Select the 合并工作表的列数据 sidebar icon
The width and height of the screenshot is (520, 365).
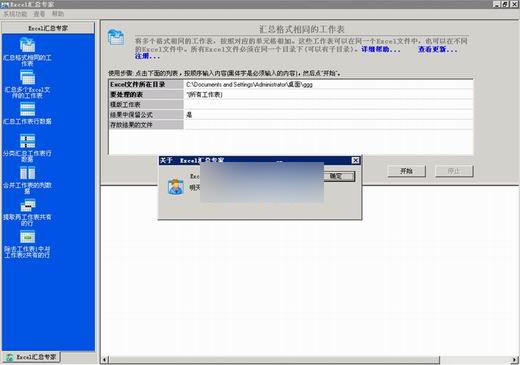tap(27, 173)
